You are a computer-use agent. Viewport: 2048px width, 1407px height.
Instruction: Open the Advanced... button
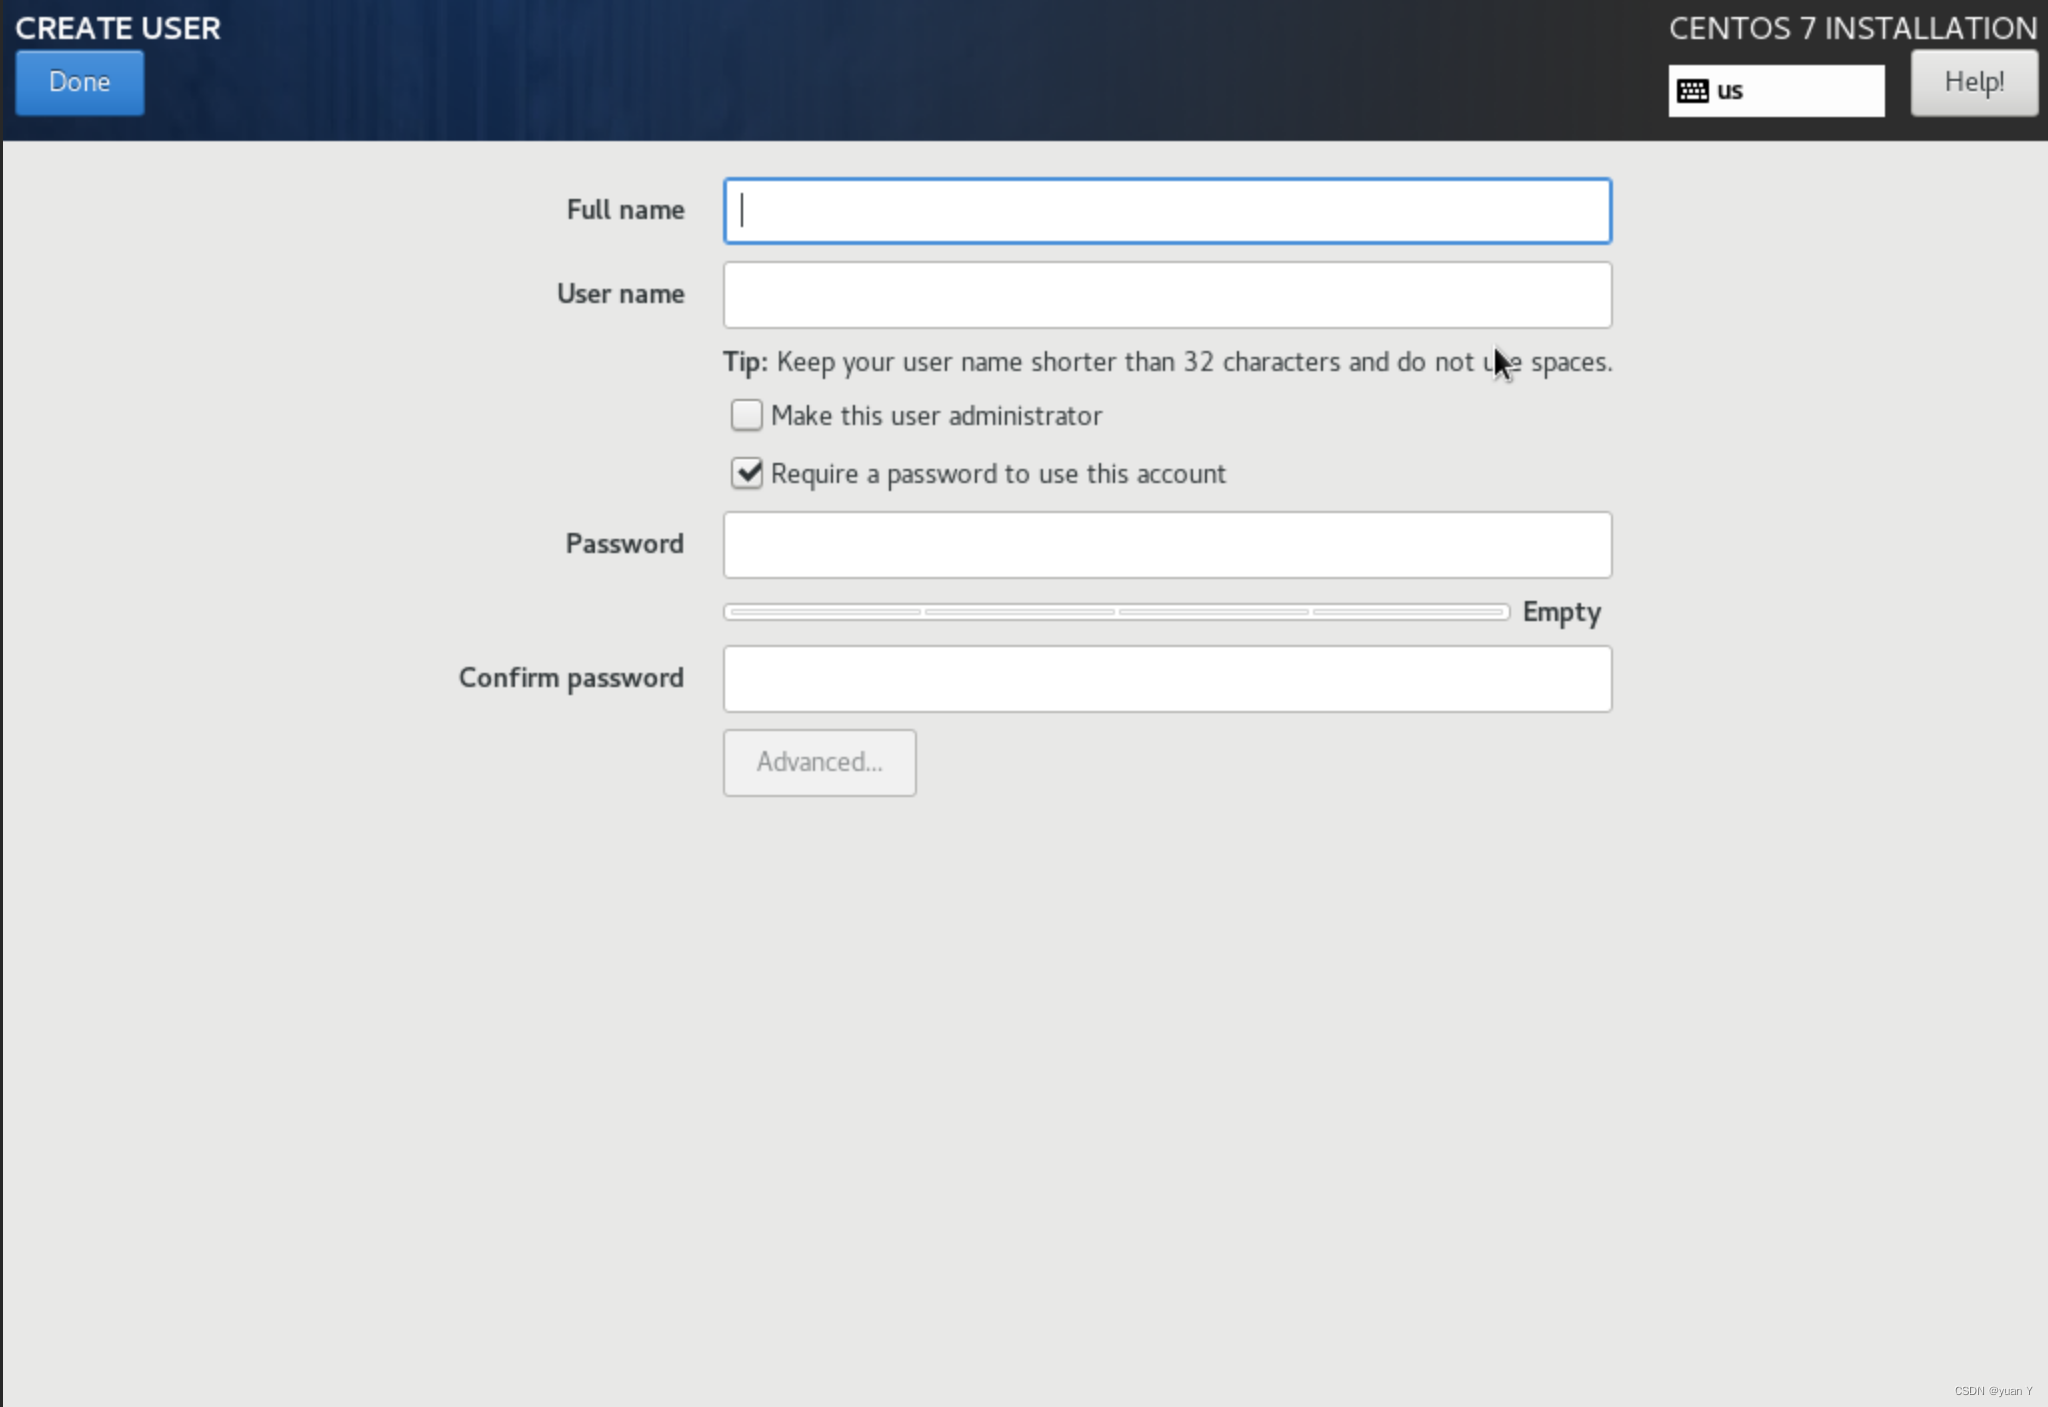(x=819, y=763)
